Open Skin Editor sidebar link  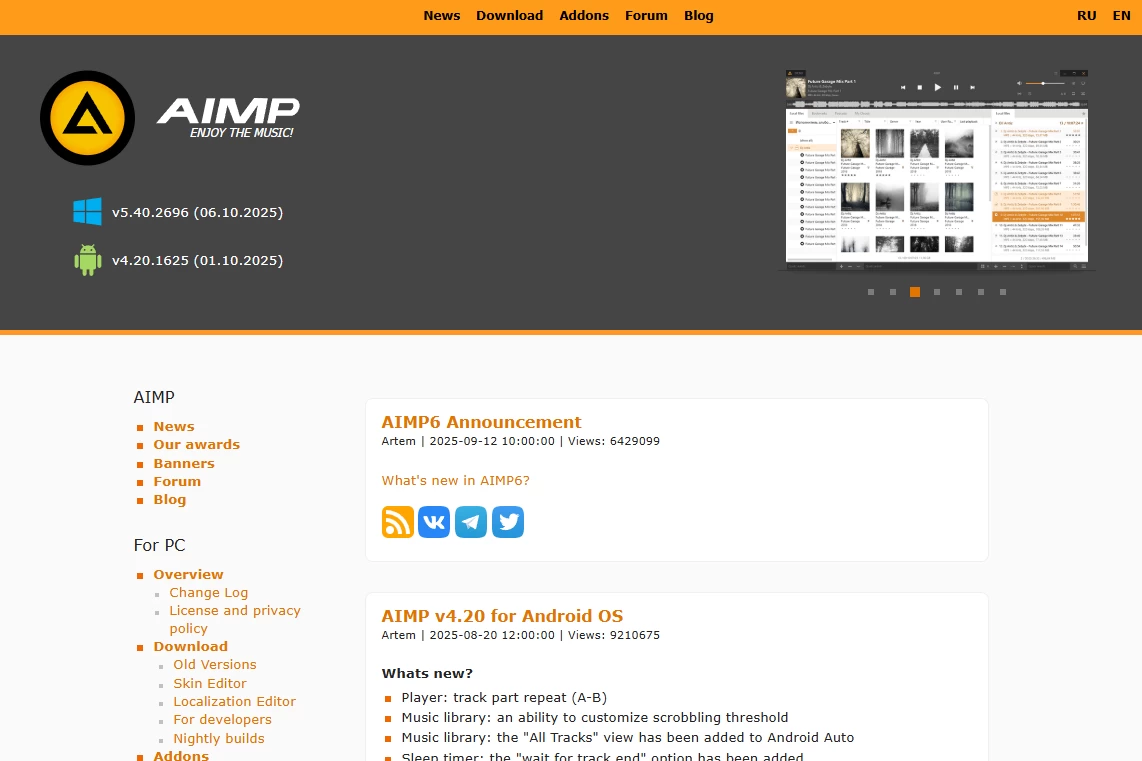click(x=210, y=683)
